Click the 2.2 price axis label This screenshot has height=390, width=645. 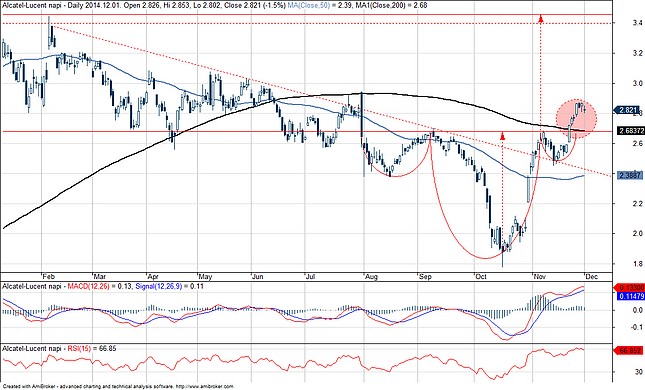[638, 204]
